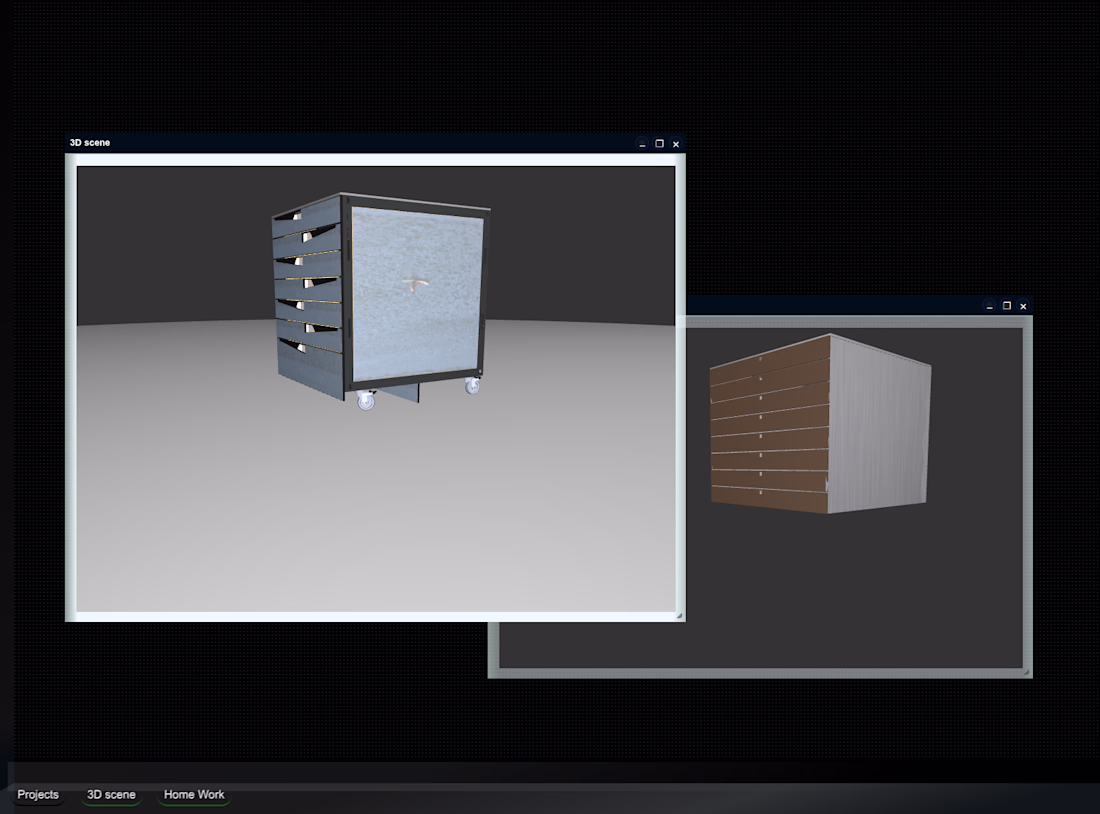Minimize the 3D scene window

tap(642, 144)
